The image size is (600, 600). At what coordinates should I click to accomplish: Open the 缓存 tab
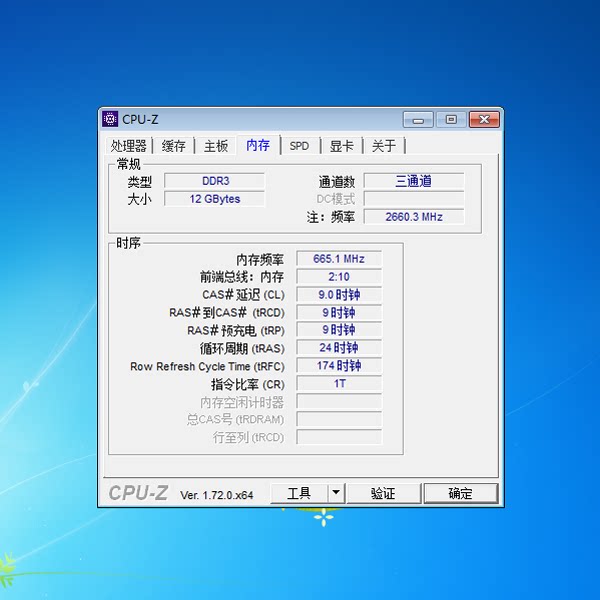[173, 146]
